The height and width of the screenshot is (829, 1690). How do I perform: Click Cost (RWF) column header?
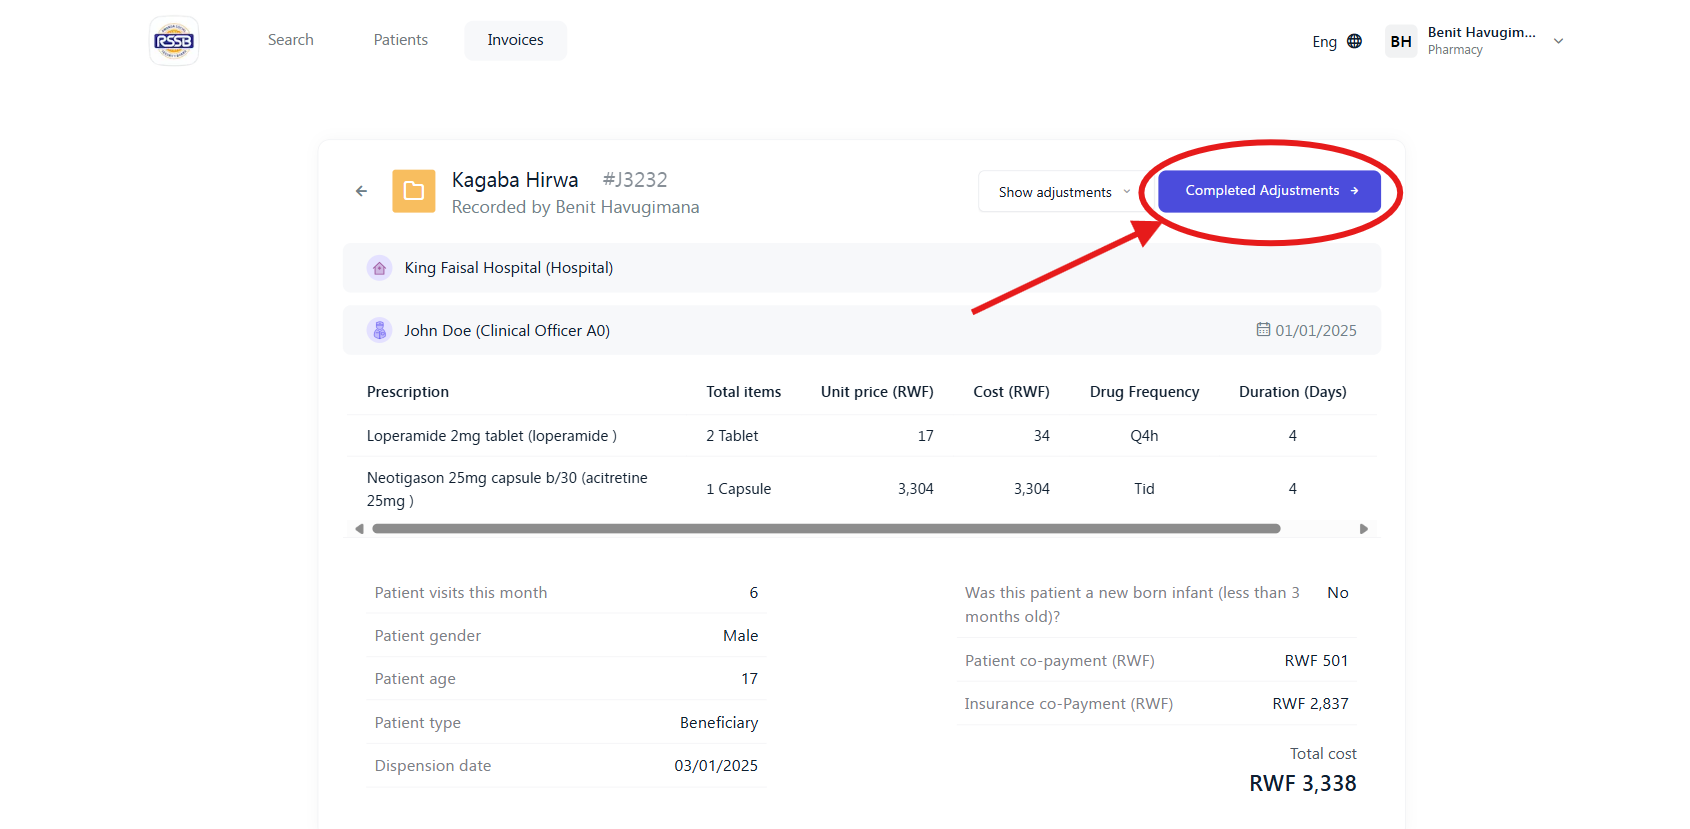click(x=1012, y=392)
